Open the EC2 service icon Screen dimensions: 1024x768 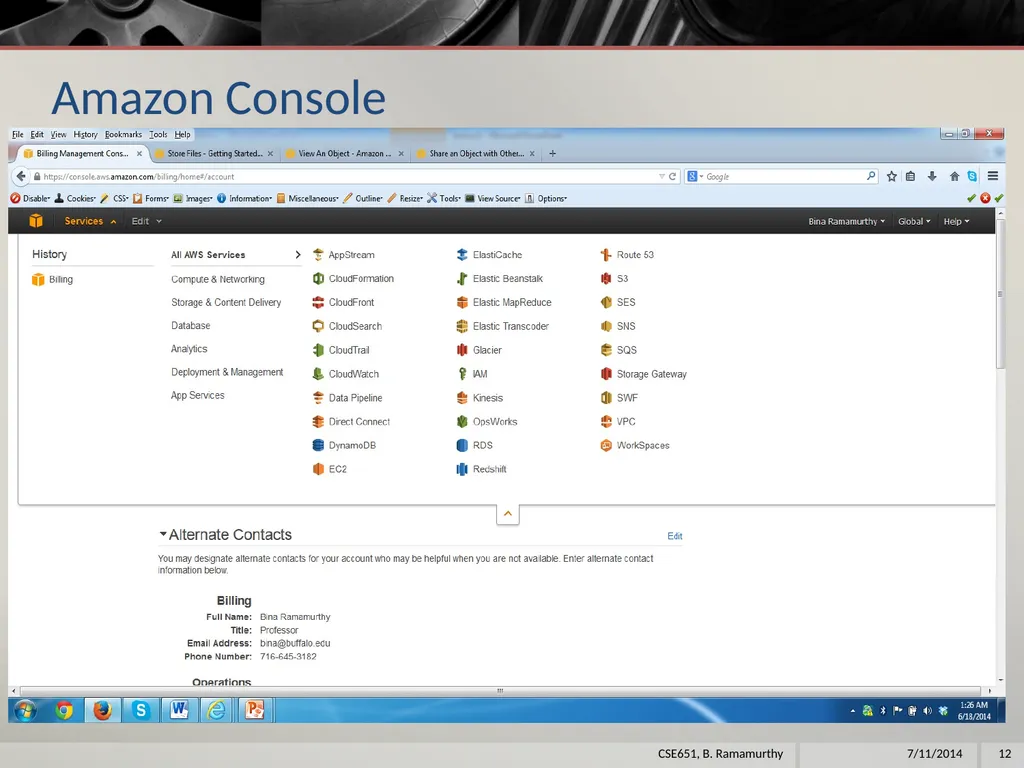pyautogui.click(x=318, y=469)
